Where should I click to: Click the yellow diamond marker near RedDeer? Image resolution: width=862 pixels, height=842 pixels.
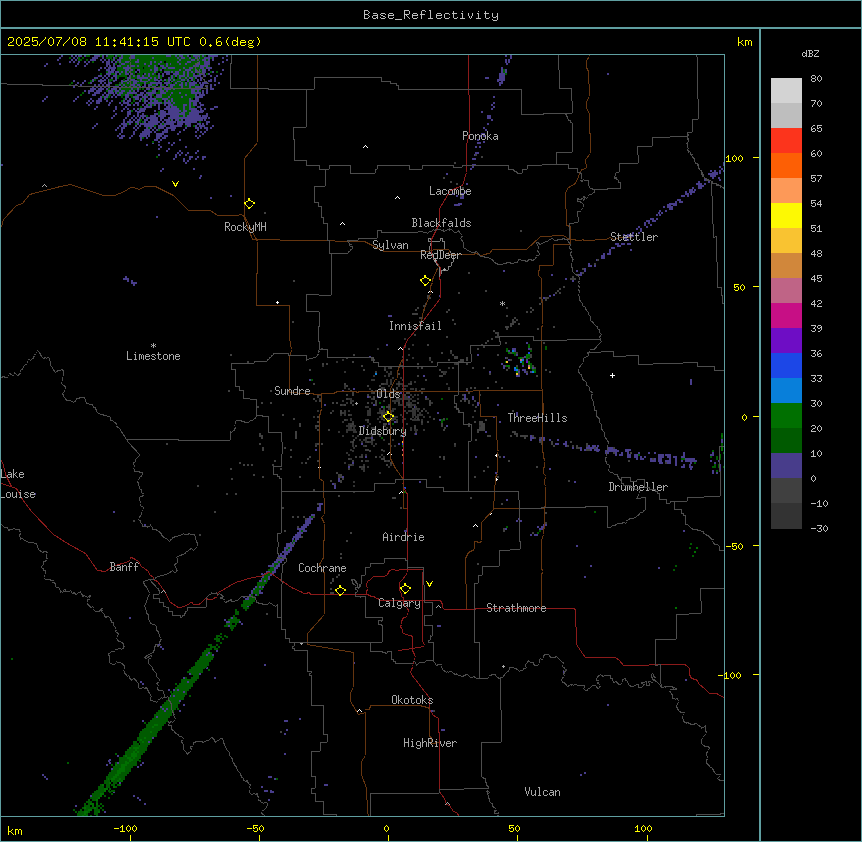tap(426, 281)
